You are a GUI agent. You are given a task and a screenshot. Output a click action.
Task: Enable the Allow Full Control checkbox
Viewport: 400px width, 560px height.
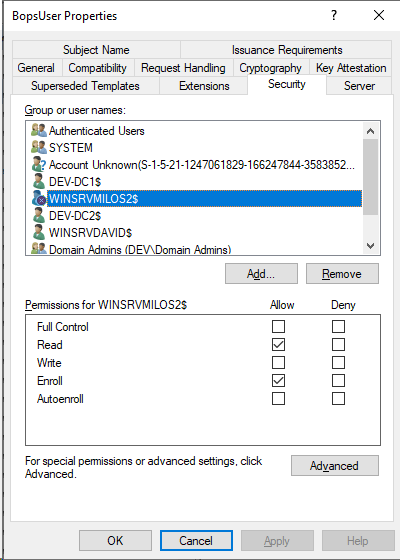[278, 326]
